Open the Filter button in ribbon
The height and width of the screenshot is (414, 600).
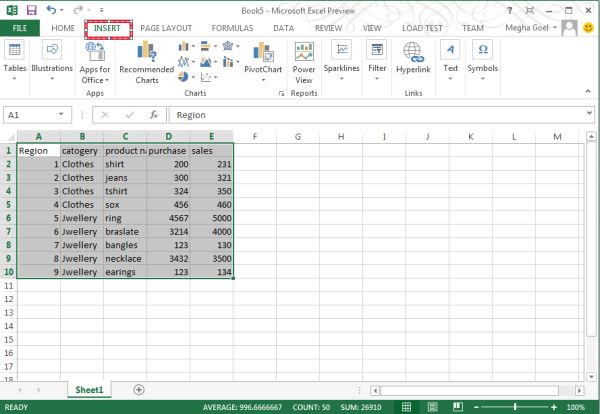click(377, 60)
